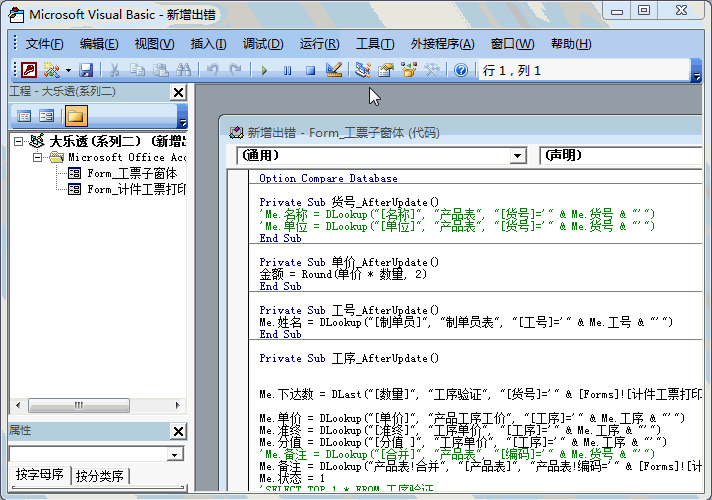Select Form_计件工票打印 in the project tree
712x500 pixels.
(136, 189)
